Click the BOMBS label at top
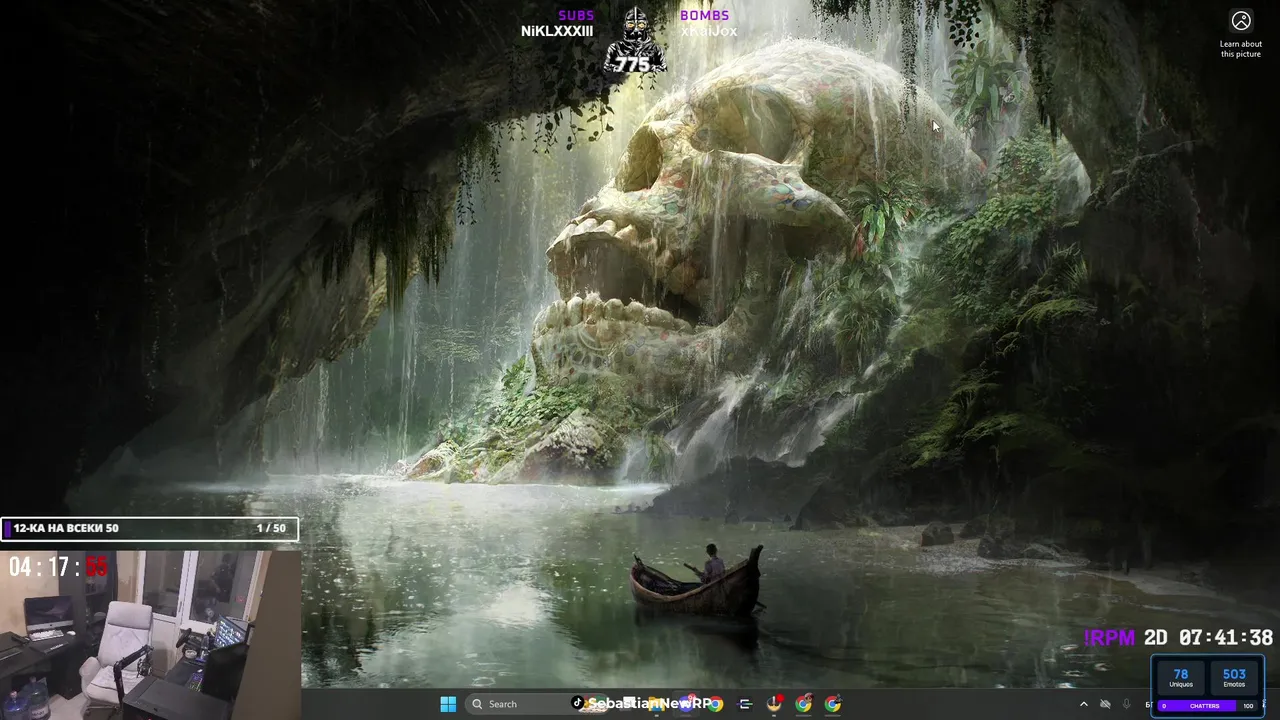 [x=705, y=15]
